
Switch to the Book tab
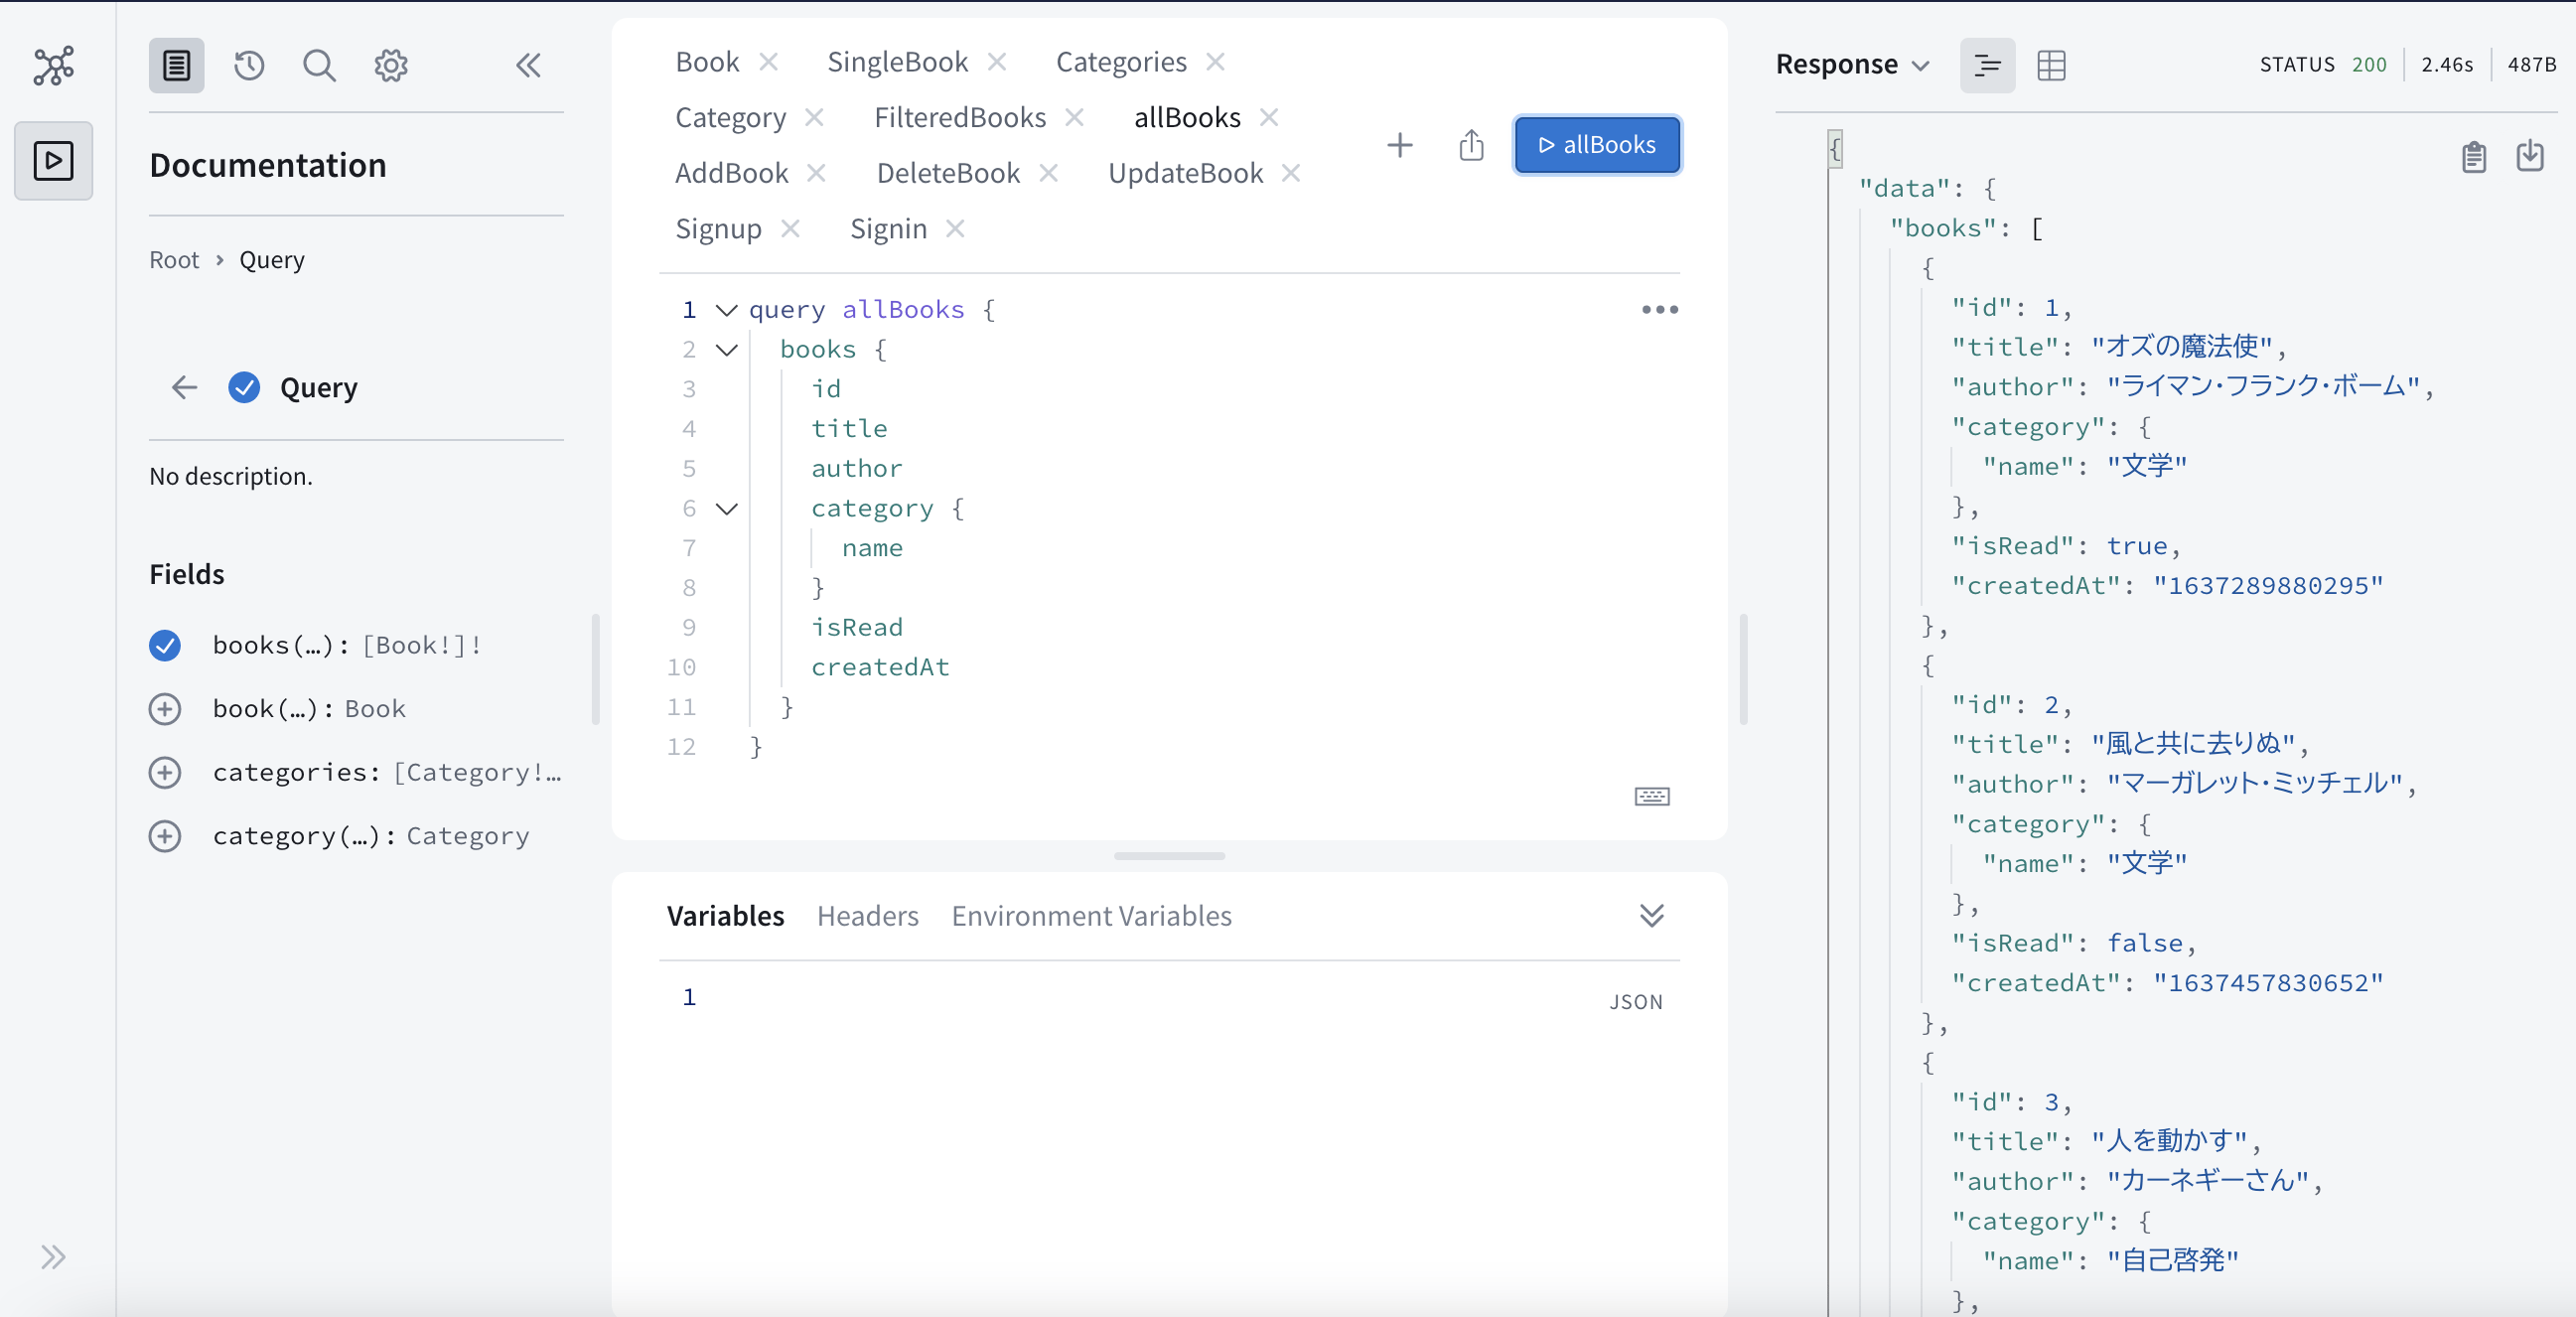click(707, 62)
